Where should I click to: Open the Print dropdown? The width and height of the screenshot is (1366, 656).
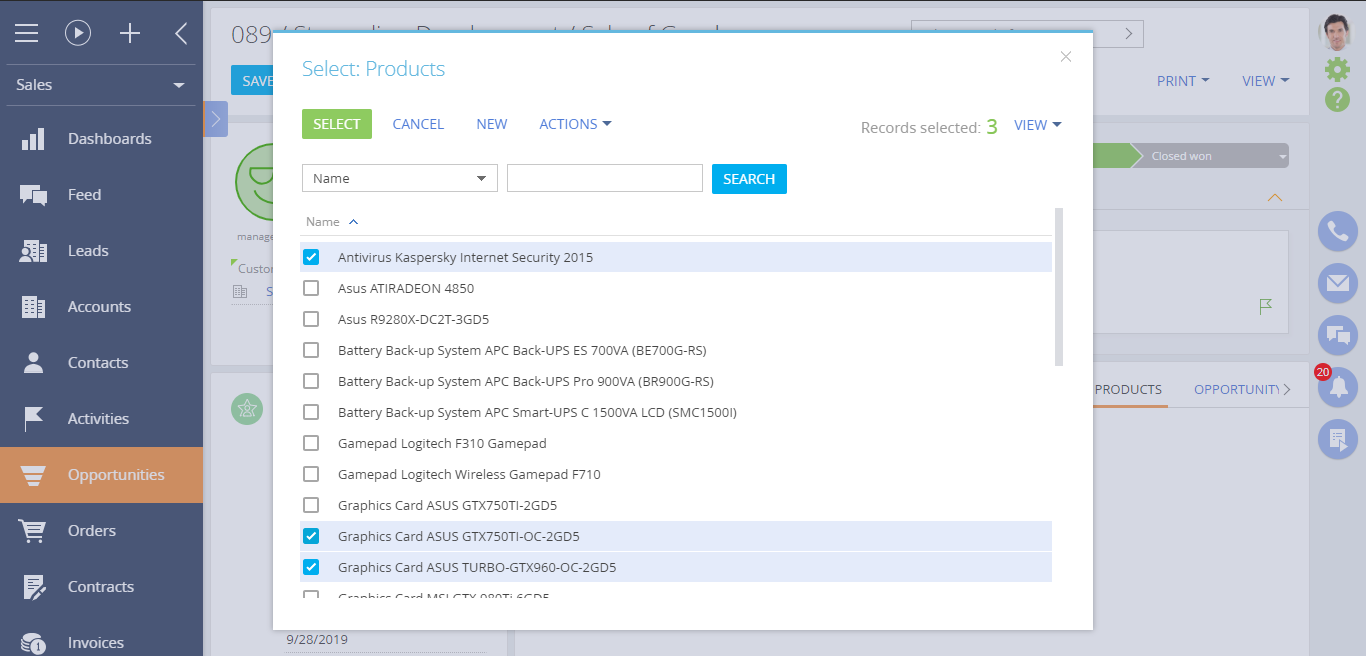(1183, 81)
